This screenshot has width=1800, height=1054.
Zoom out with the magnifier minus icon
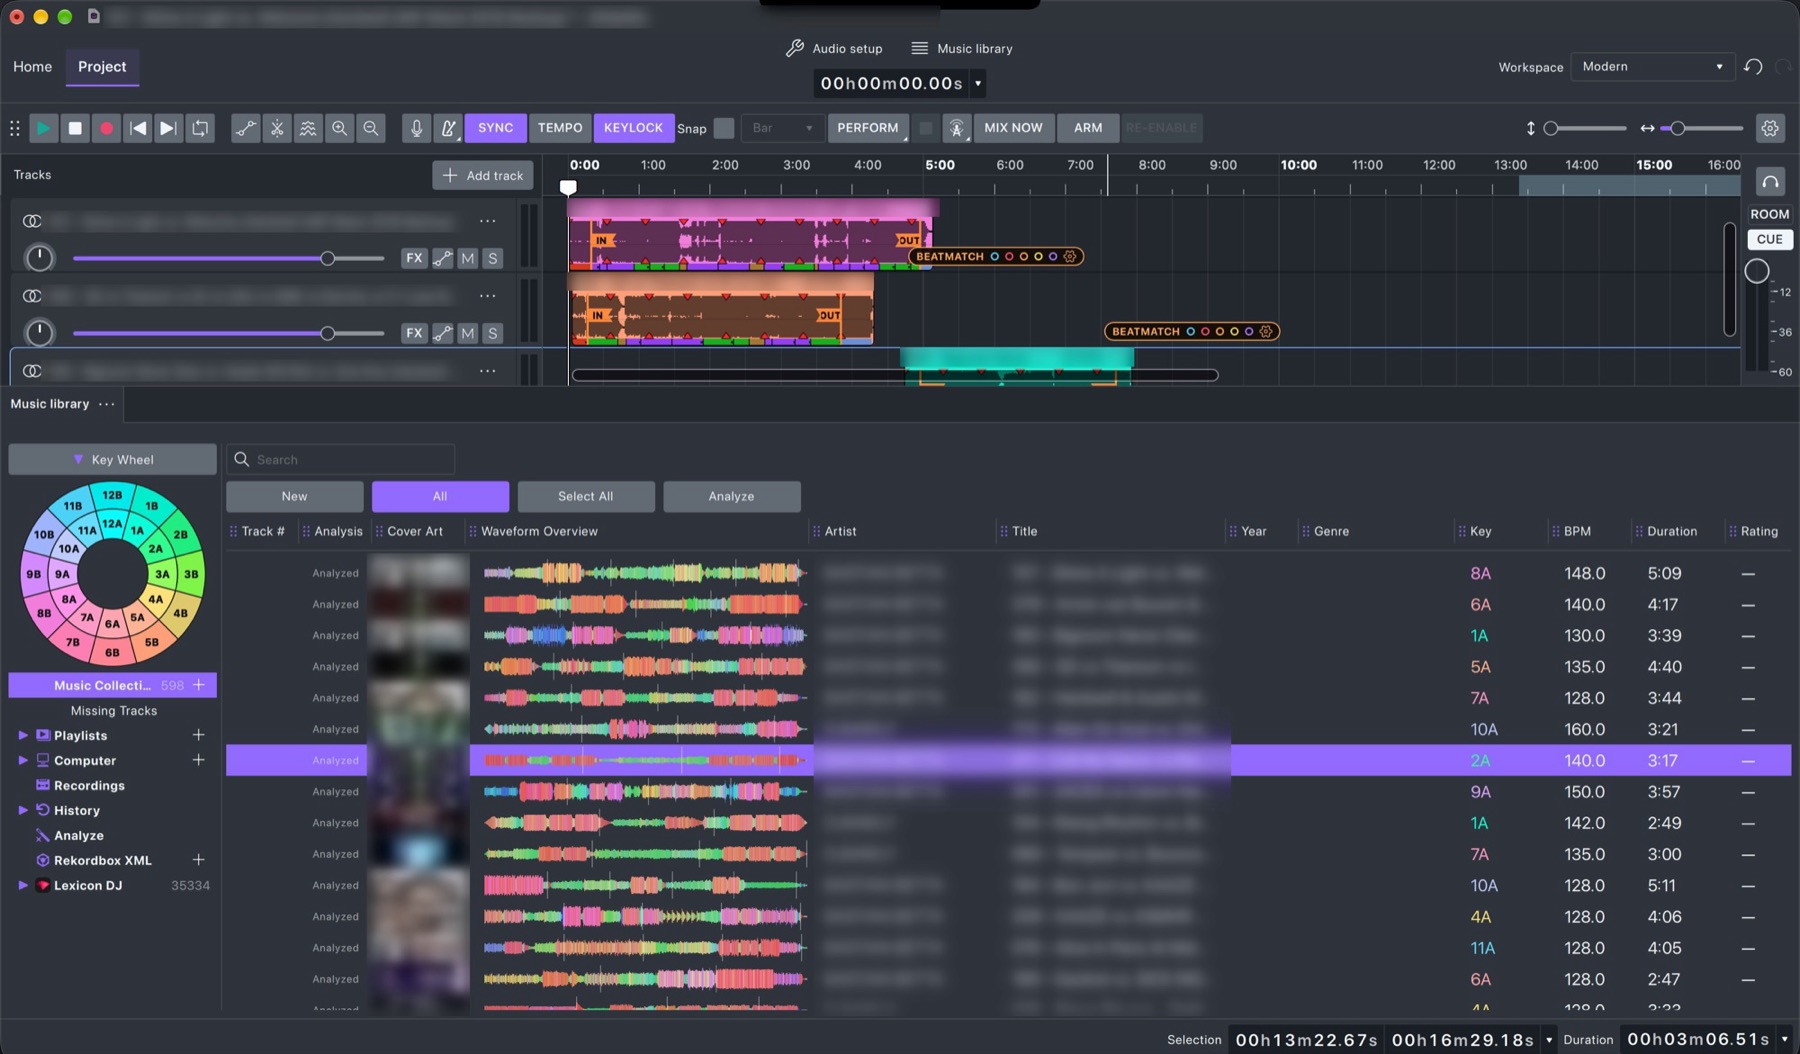point(371,128)
